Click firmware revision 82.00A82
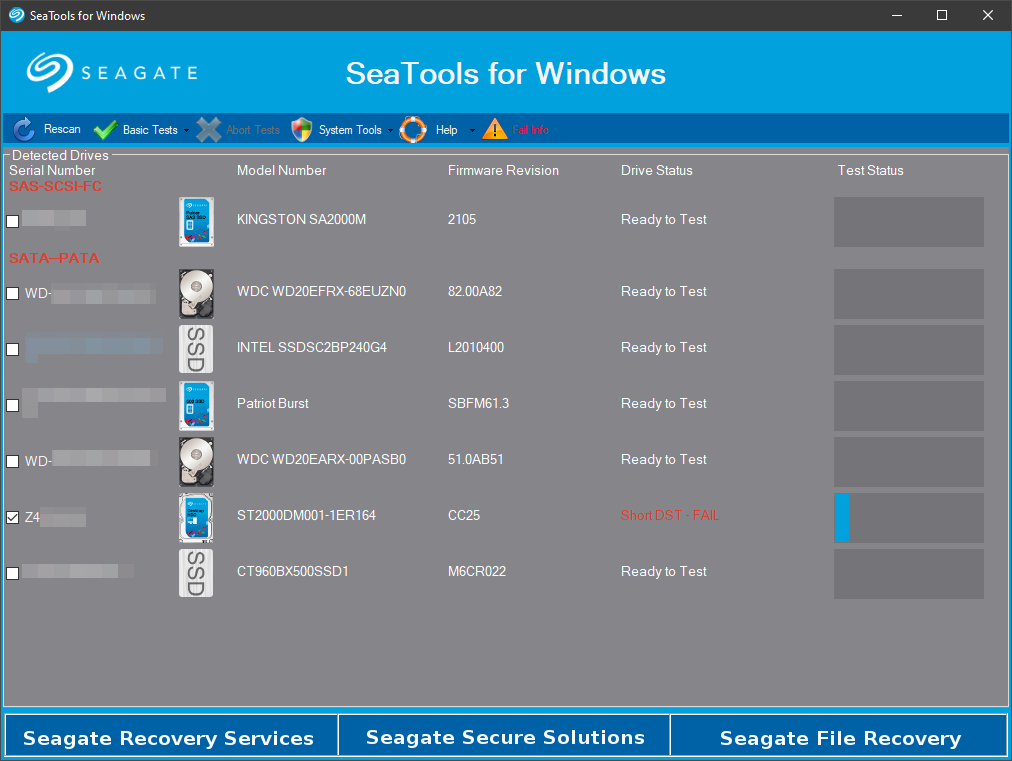The image size is (1012, 761). [475, 291]
